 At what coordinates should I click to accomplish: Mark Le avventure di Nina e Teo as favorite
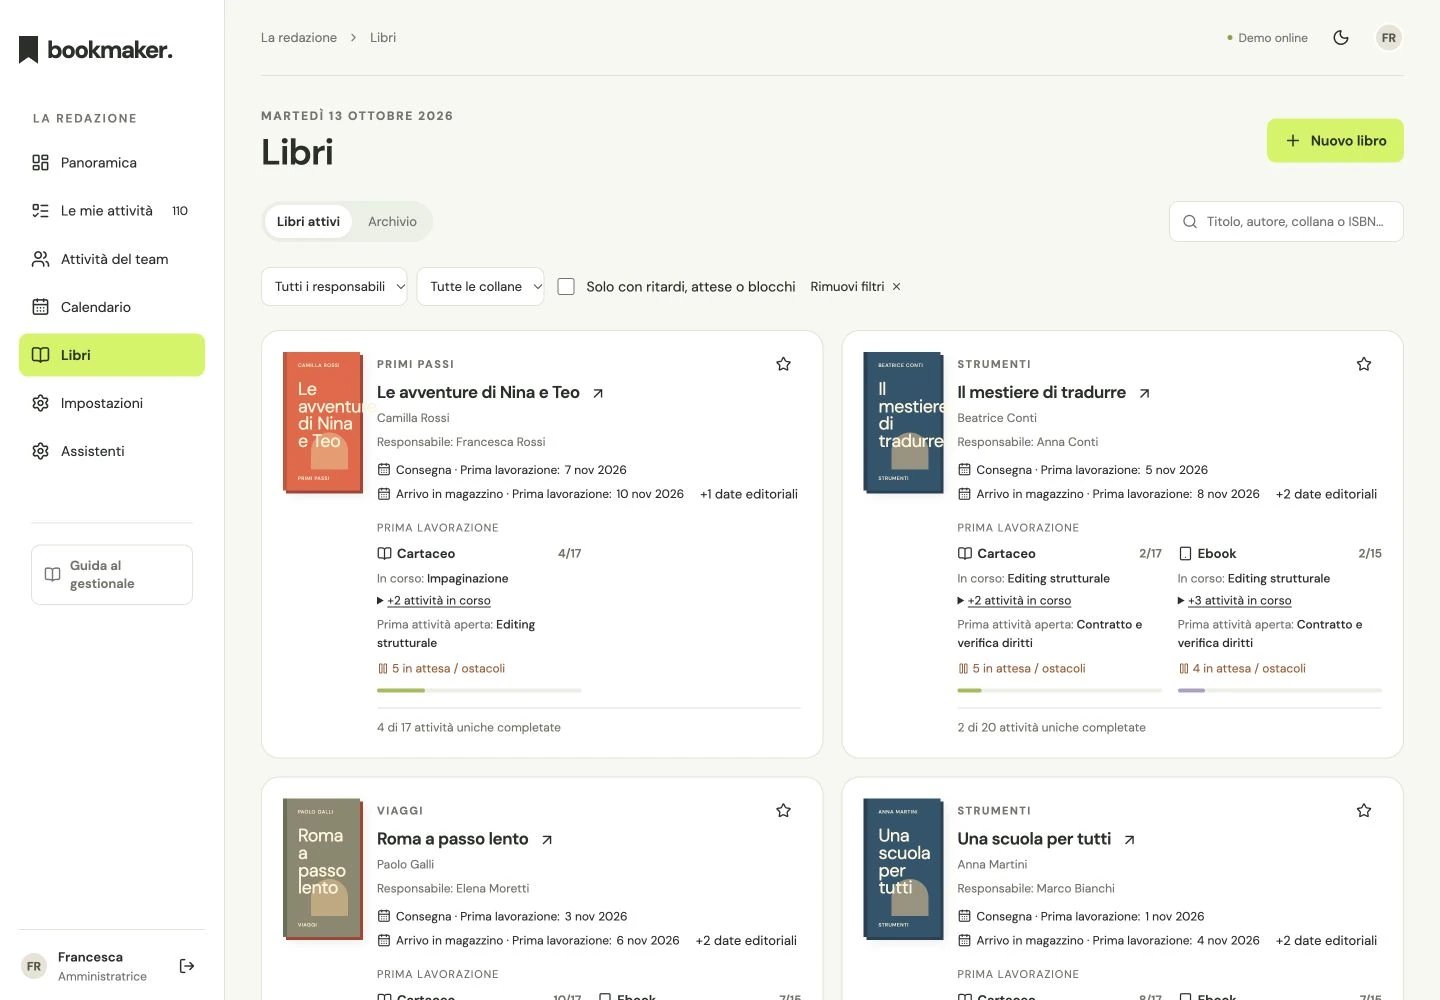(x=784, y=364)
